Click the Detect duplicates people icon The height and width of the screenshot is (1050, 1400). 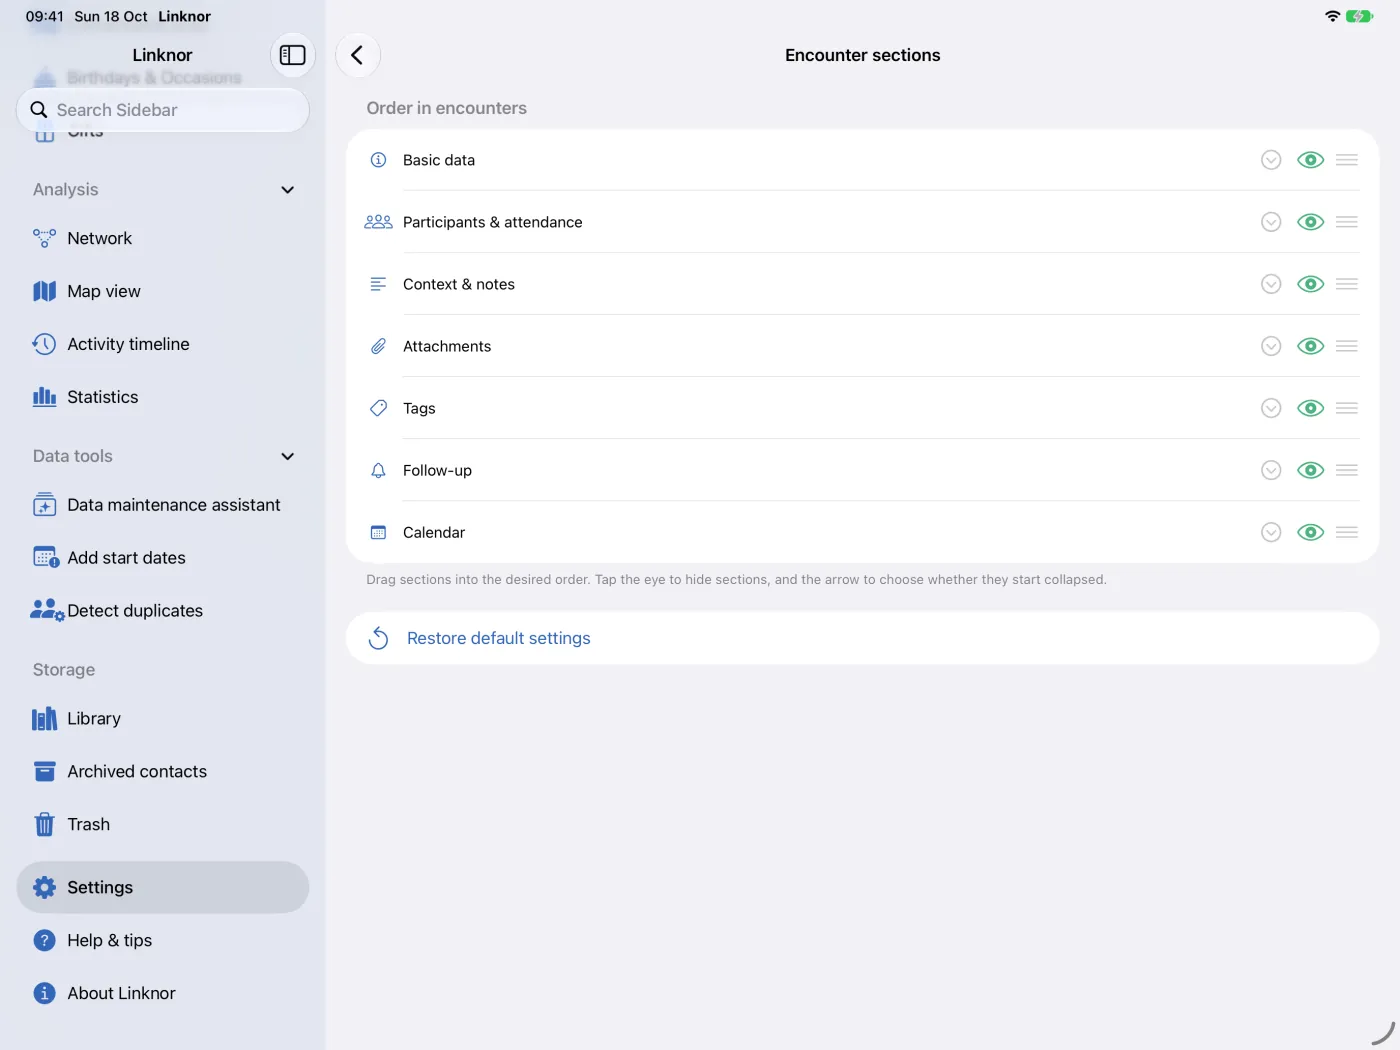[47, 611]
